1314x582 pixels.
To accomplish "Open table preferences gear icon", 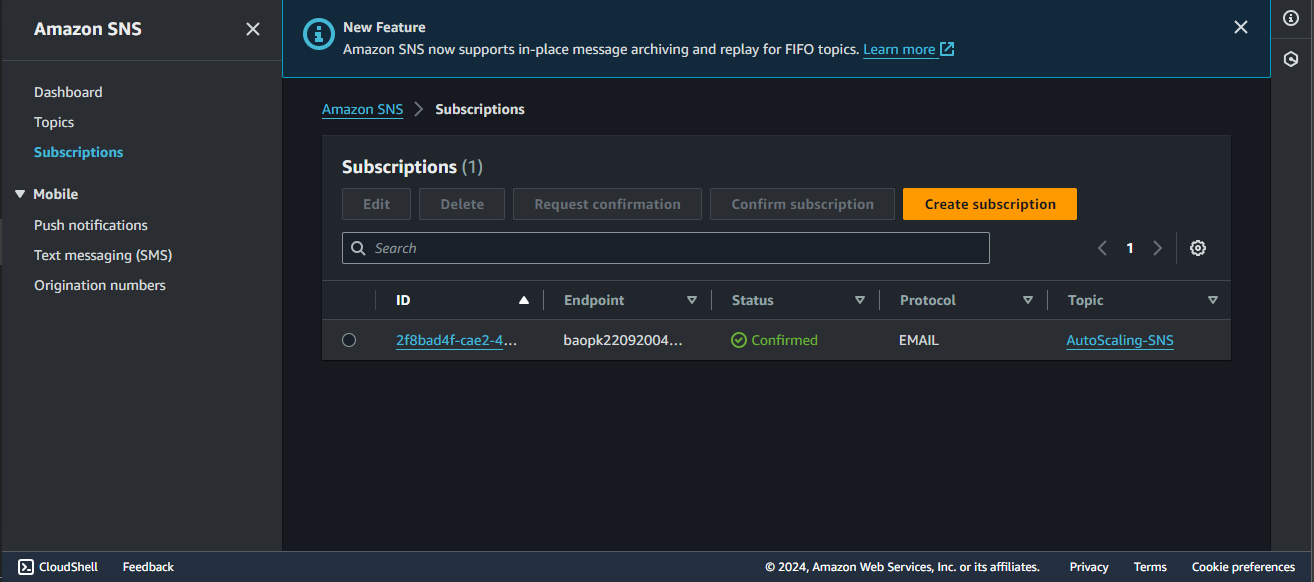I will coord(1198,248).
